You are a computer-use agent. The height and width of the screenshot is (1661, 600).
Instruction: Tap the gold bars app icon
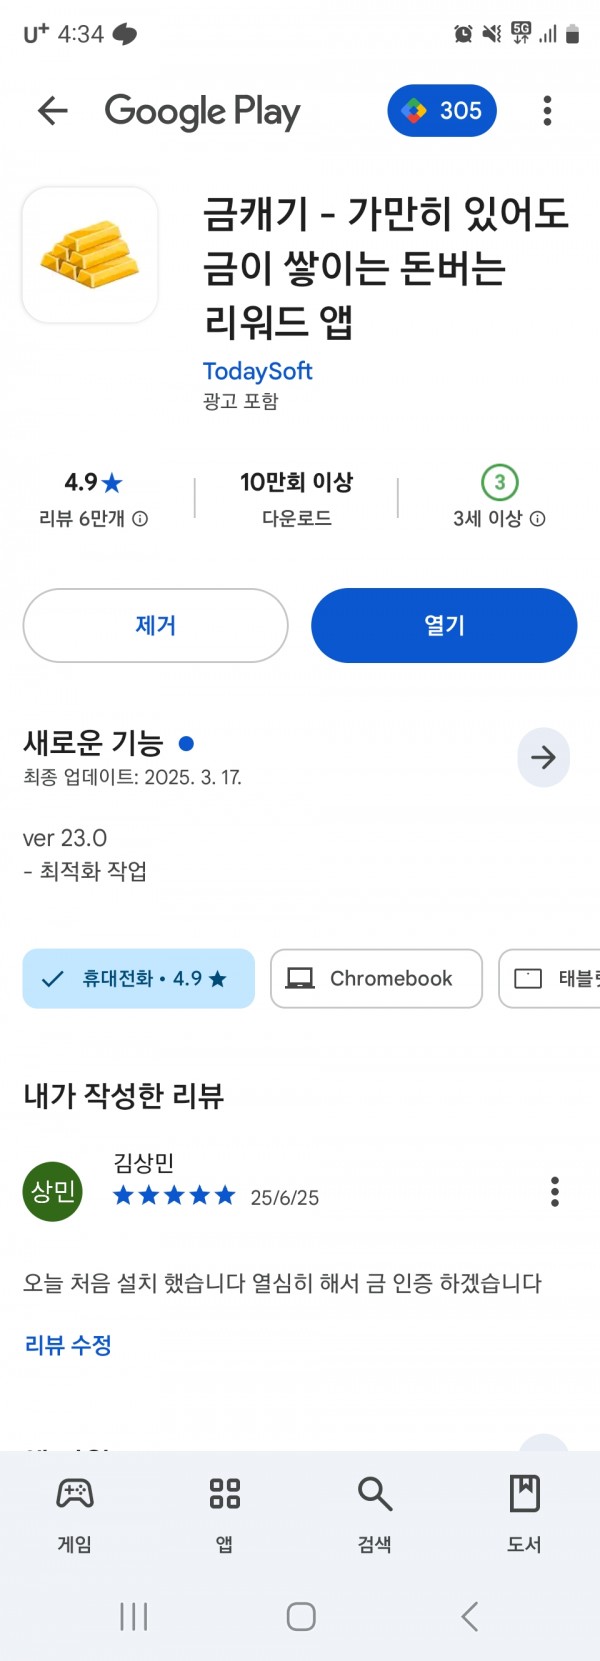90,255
